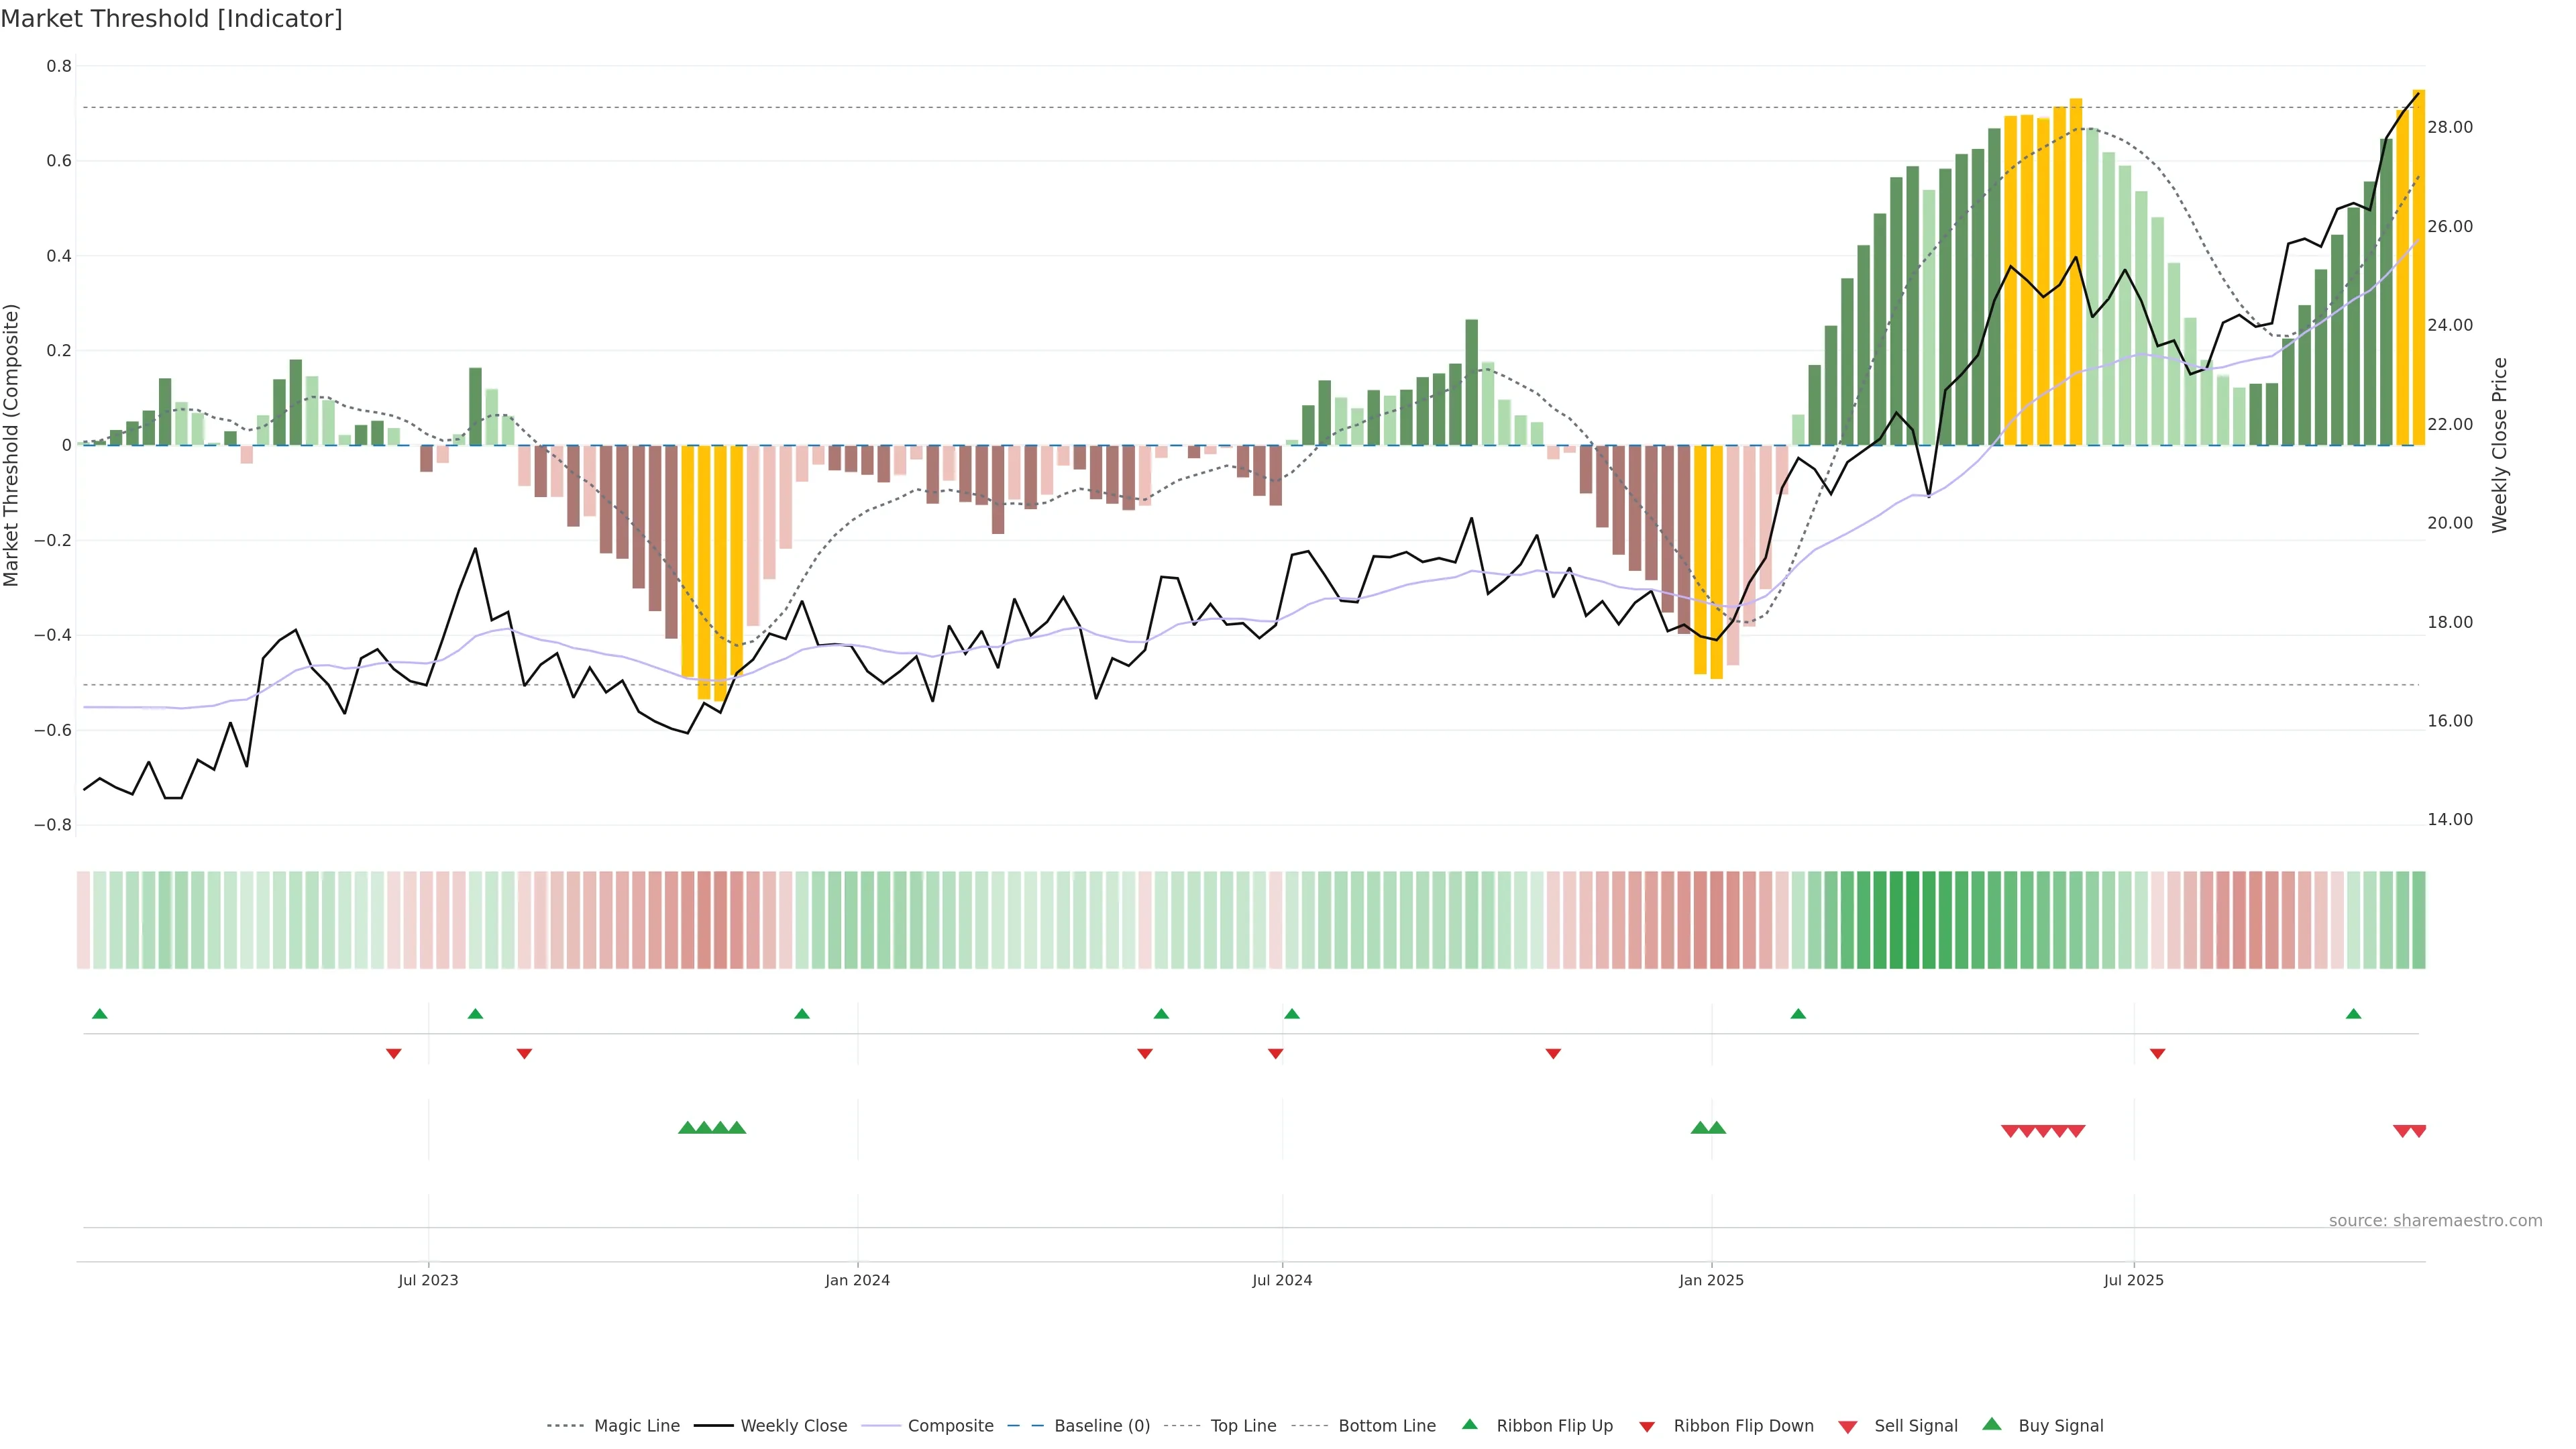Viewport: 2576px width, 1449px height.
Task: Click the Sell Signal legend marker icon
Action: tap(1848, 1427)
